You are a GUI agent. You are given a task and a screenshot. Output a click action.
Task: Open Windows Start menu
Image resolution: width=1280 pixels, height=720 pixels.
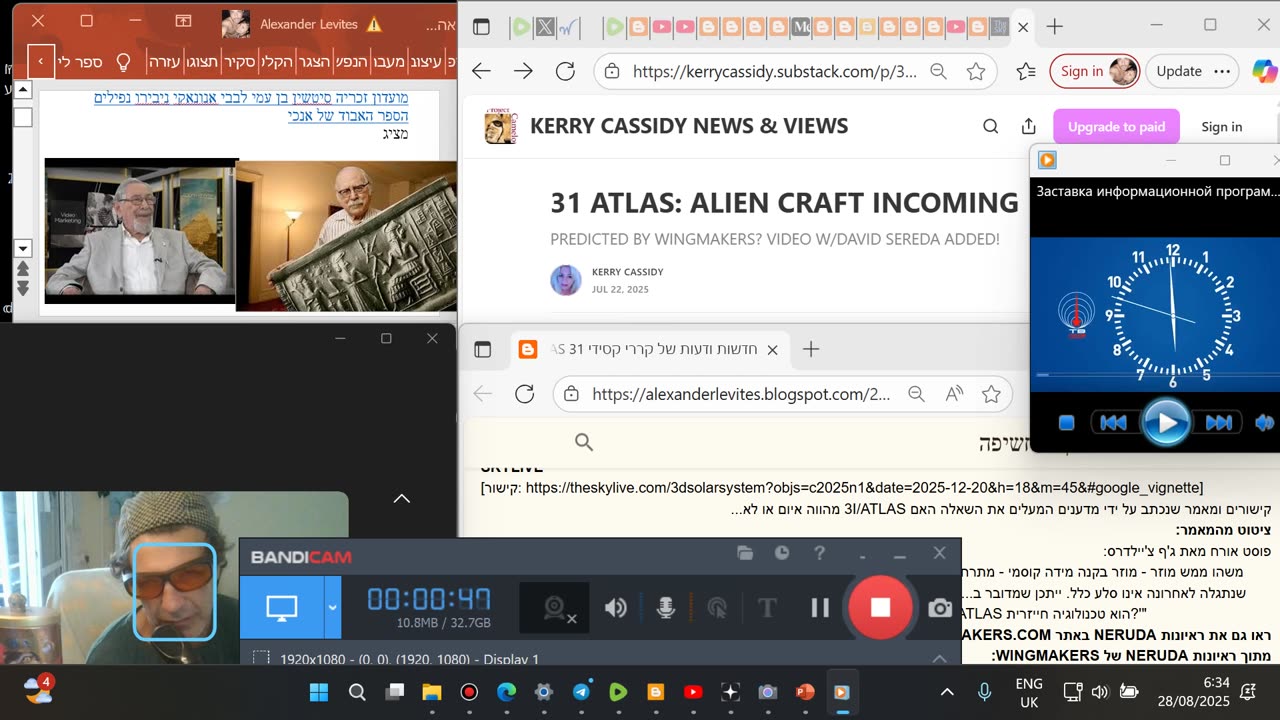pos(318,692)
